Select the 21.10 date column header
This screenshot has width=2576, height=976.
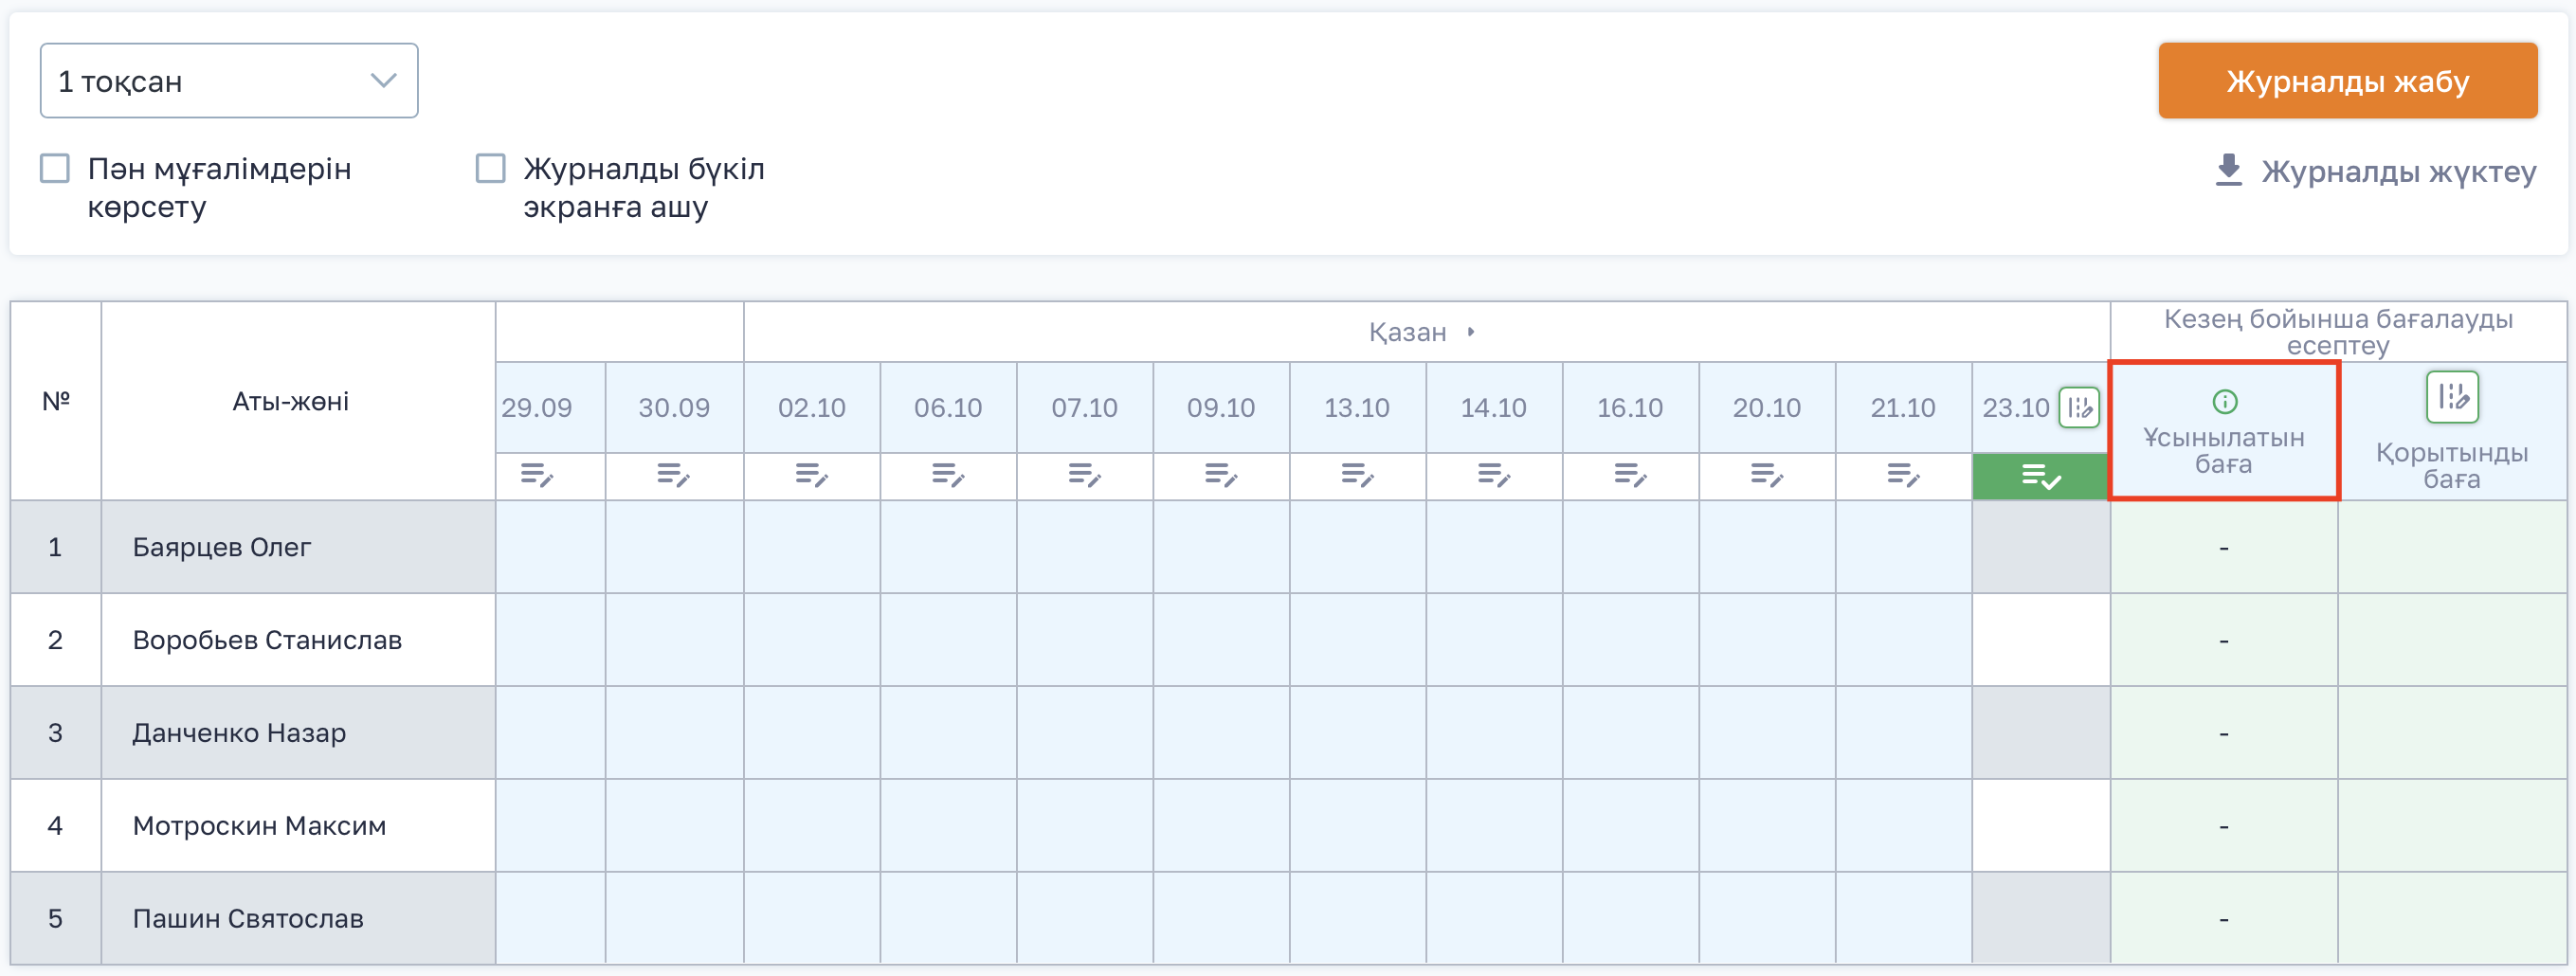click(x=1902, y=408)
